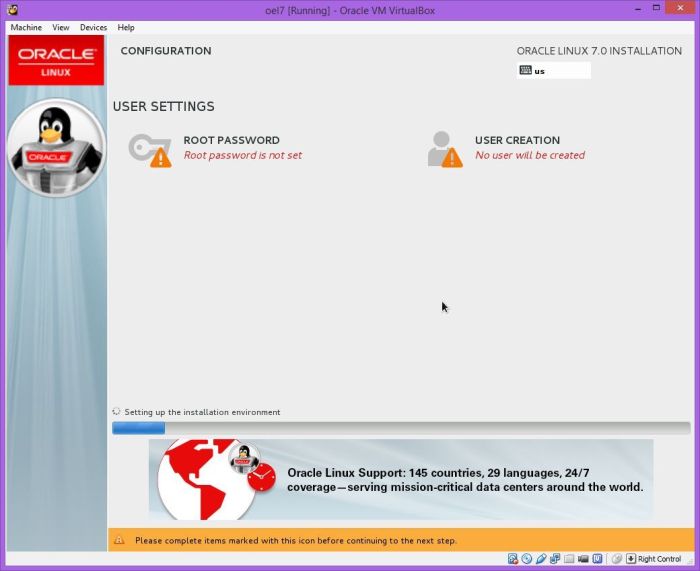700x571 pixels.
Task: Click the network adapter status icon
Action: (554, 559)
